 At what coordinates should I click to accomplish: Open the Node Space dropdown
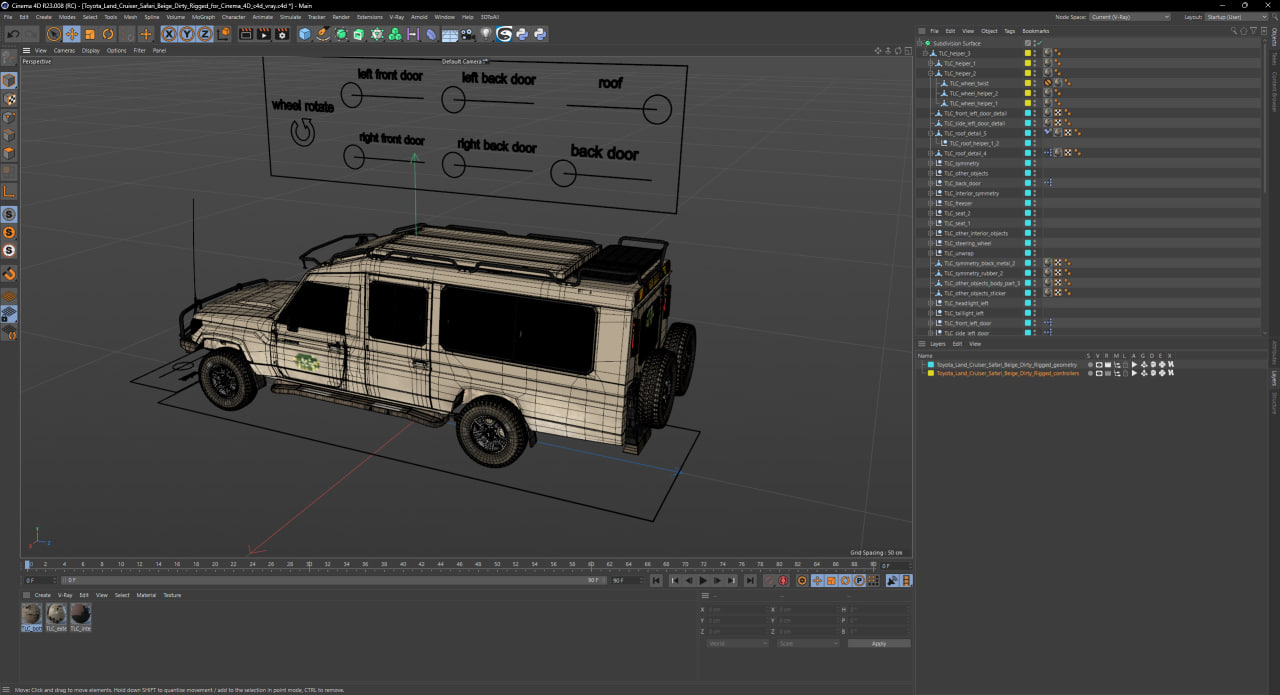click(1129, 17)
